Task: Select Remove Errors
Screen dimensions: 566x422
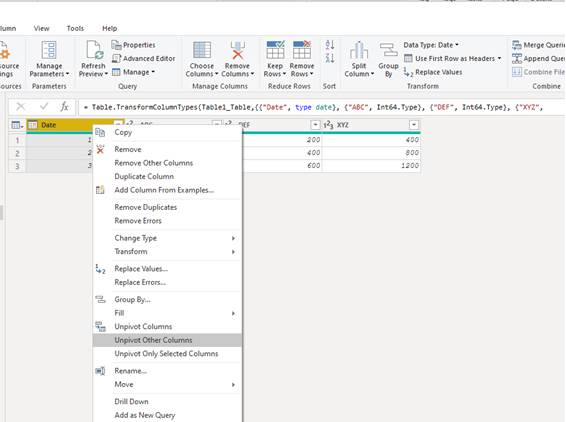Action: click(167, 221)
